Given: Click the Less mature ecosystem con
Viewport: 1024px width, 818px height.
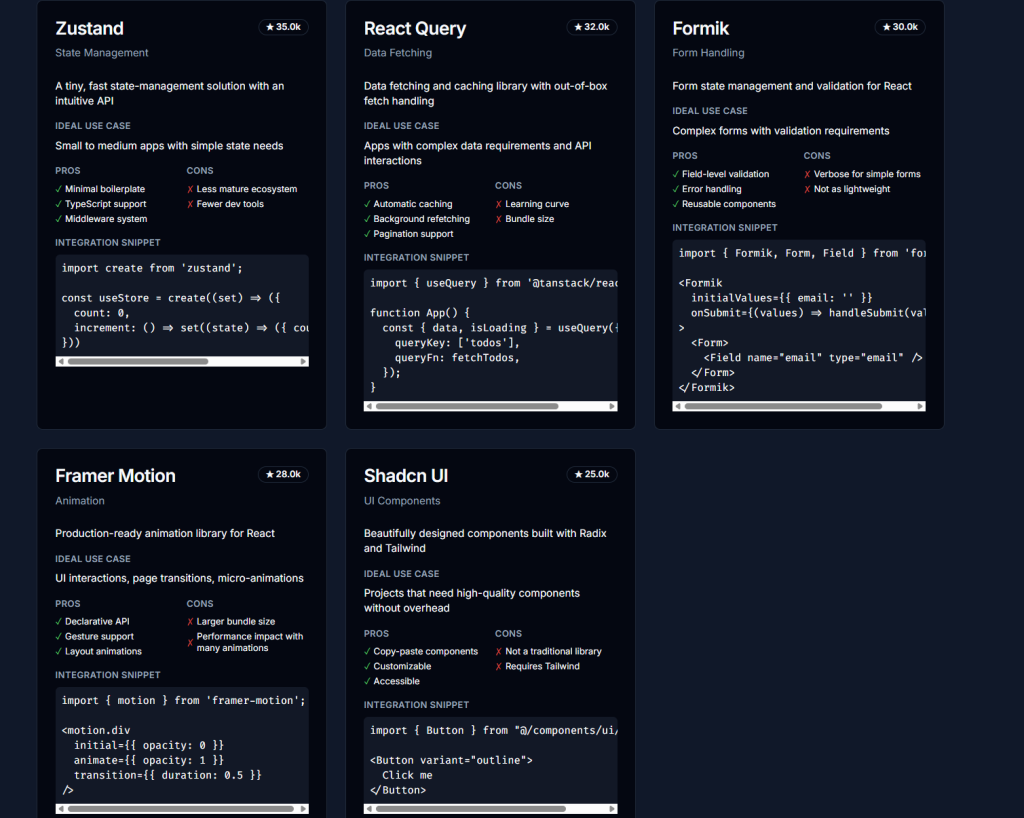Looking at the screenshot, I should [x=242, y=189].
